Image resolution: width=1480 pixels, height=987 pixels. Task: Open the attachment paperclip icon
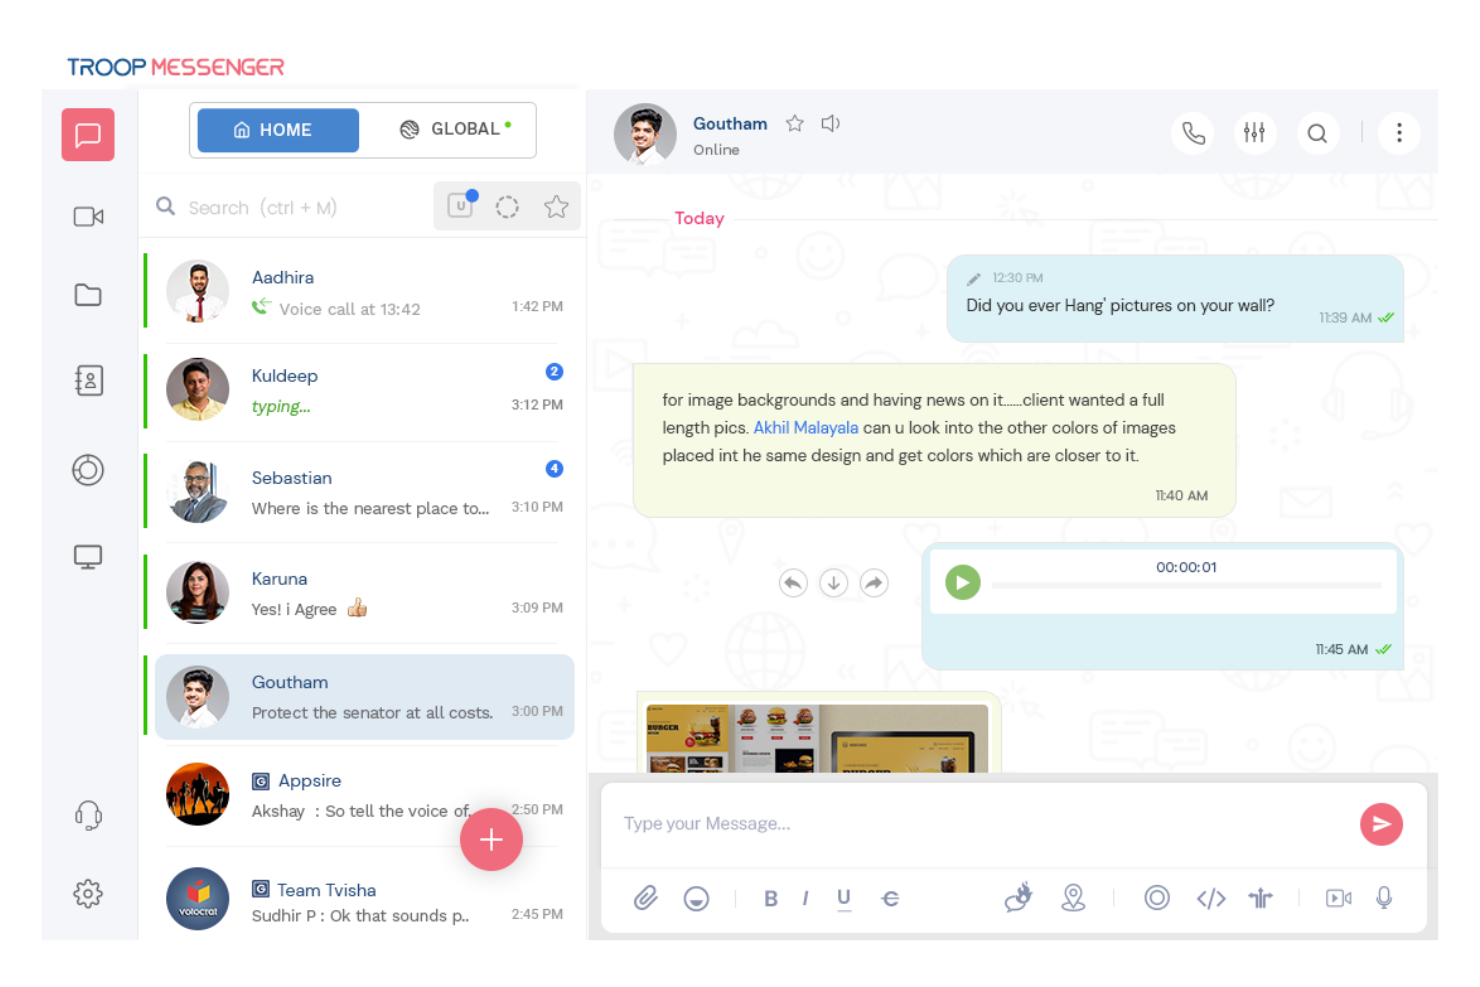[x=645, y=898]
